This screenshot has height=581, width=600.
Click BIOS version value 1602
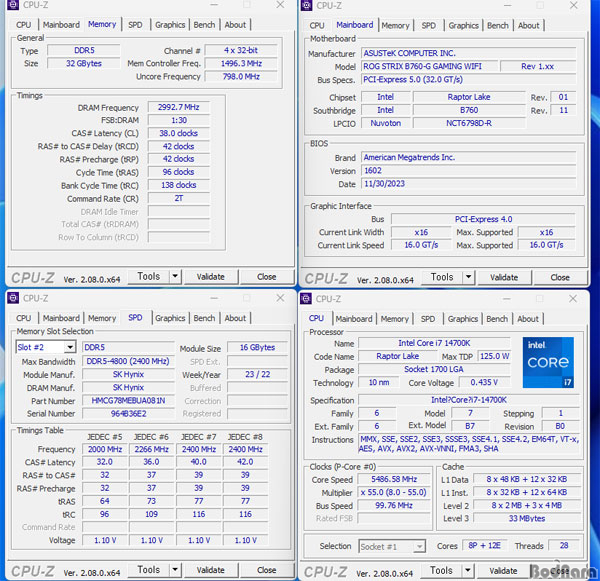tap(469, 170)
